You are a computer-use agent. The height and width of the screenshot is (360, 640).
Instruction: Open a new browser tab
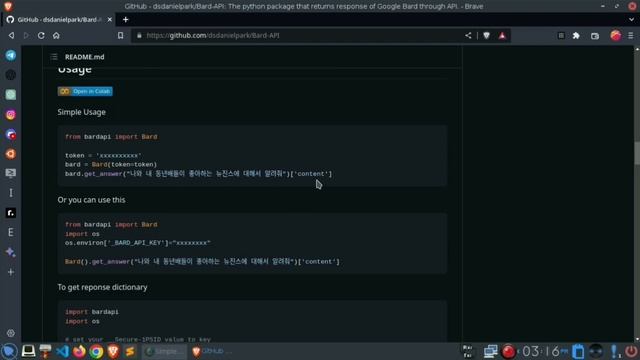tap(125, 20)
